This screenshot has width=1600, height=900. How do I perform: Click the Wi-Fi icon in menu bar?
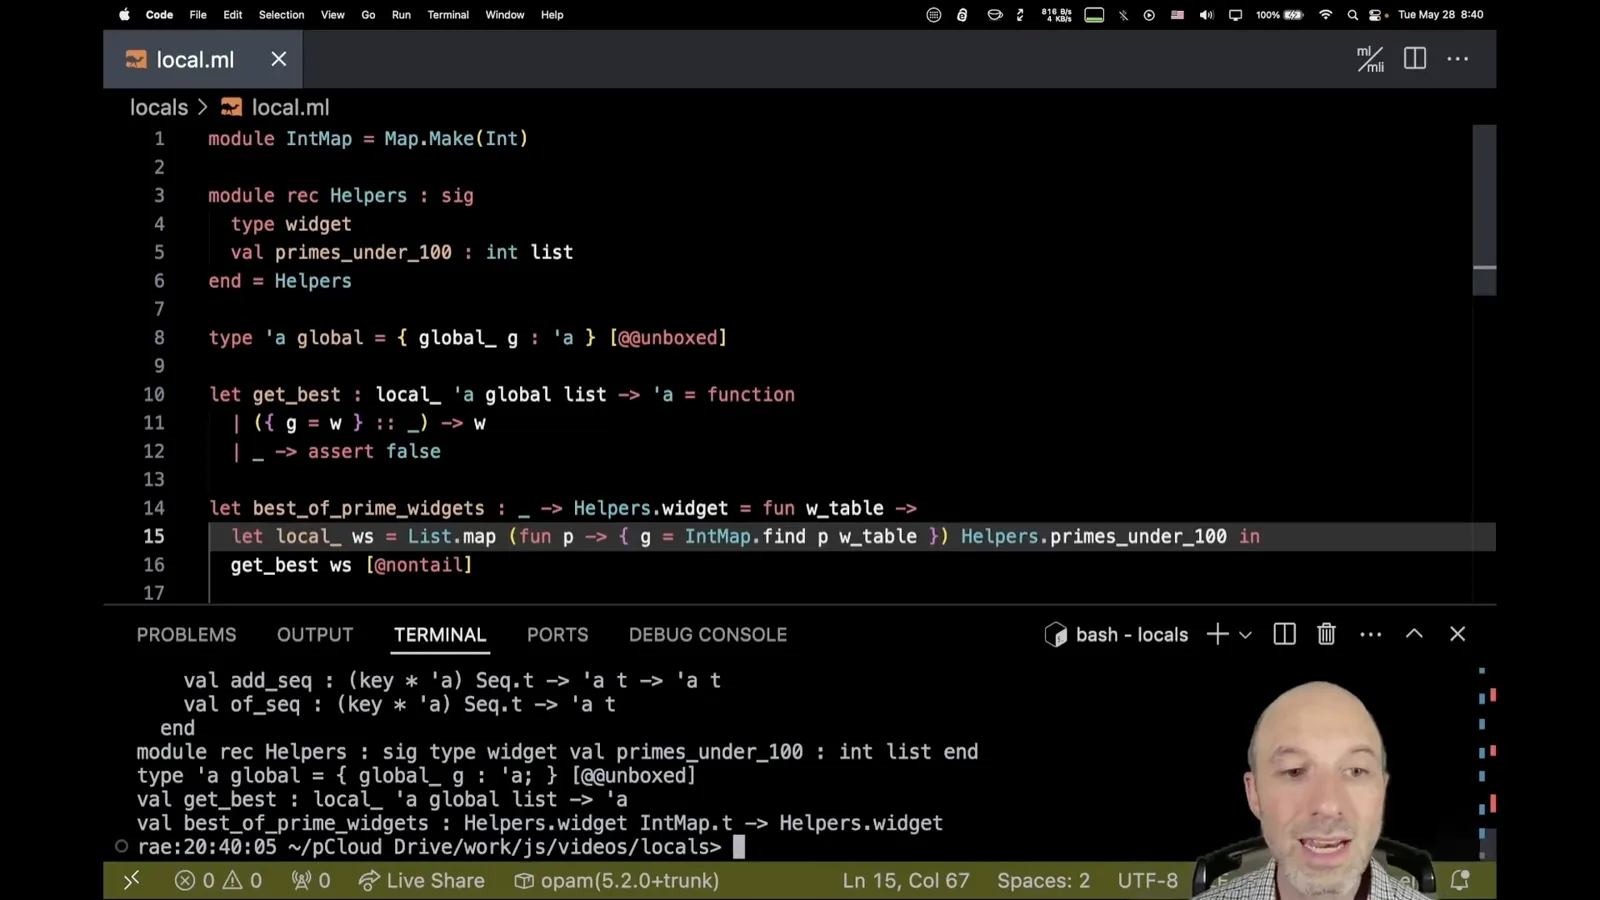click(x=1326, y=15)
